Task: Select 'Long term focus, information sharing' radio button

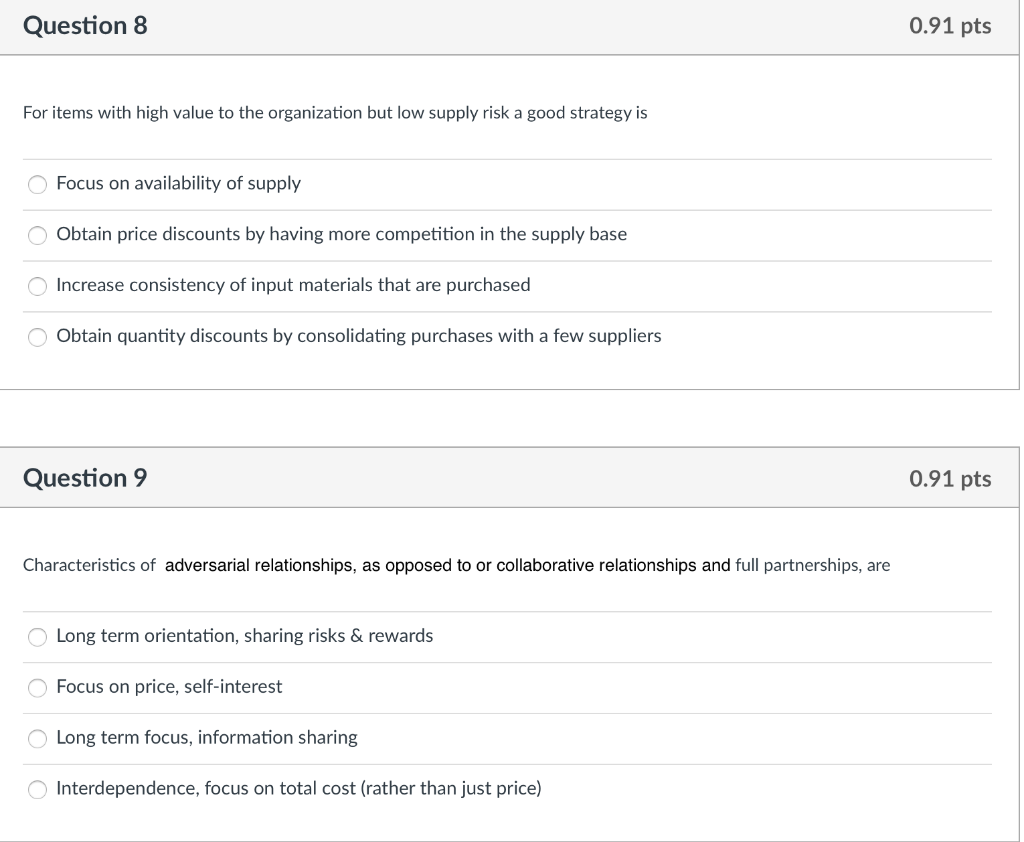Action: coord(38,739)
